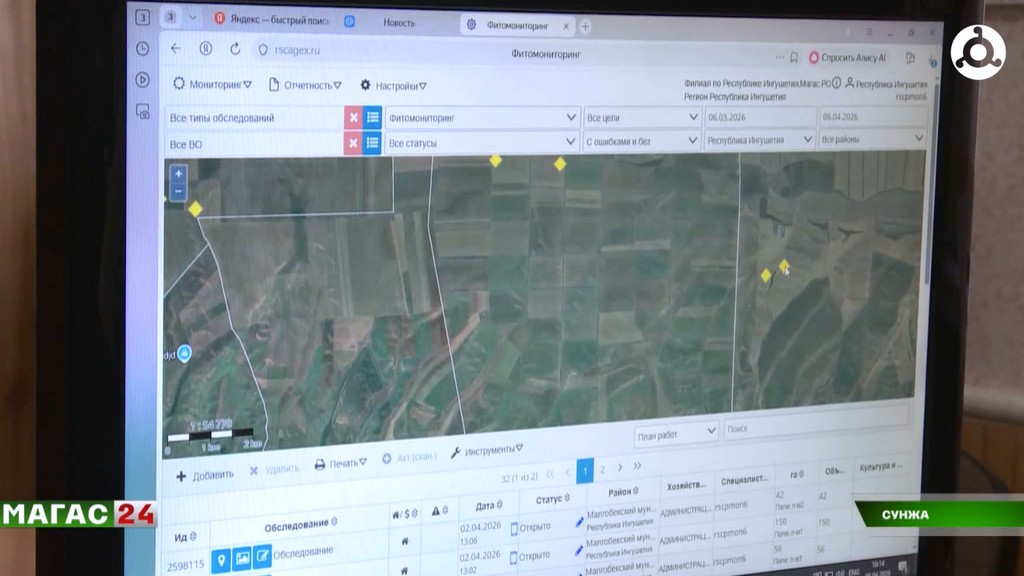
Task: Go to page 2 of results
Action: pyautogui.click(x=602, y=468)
